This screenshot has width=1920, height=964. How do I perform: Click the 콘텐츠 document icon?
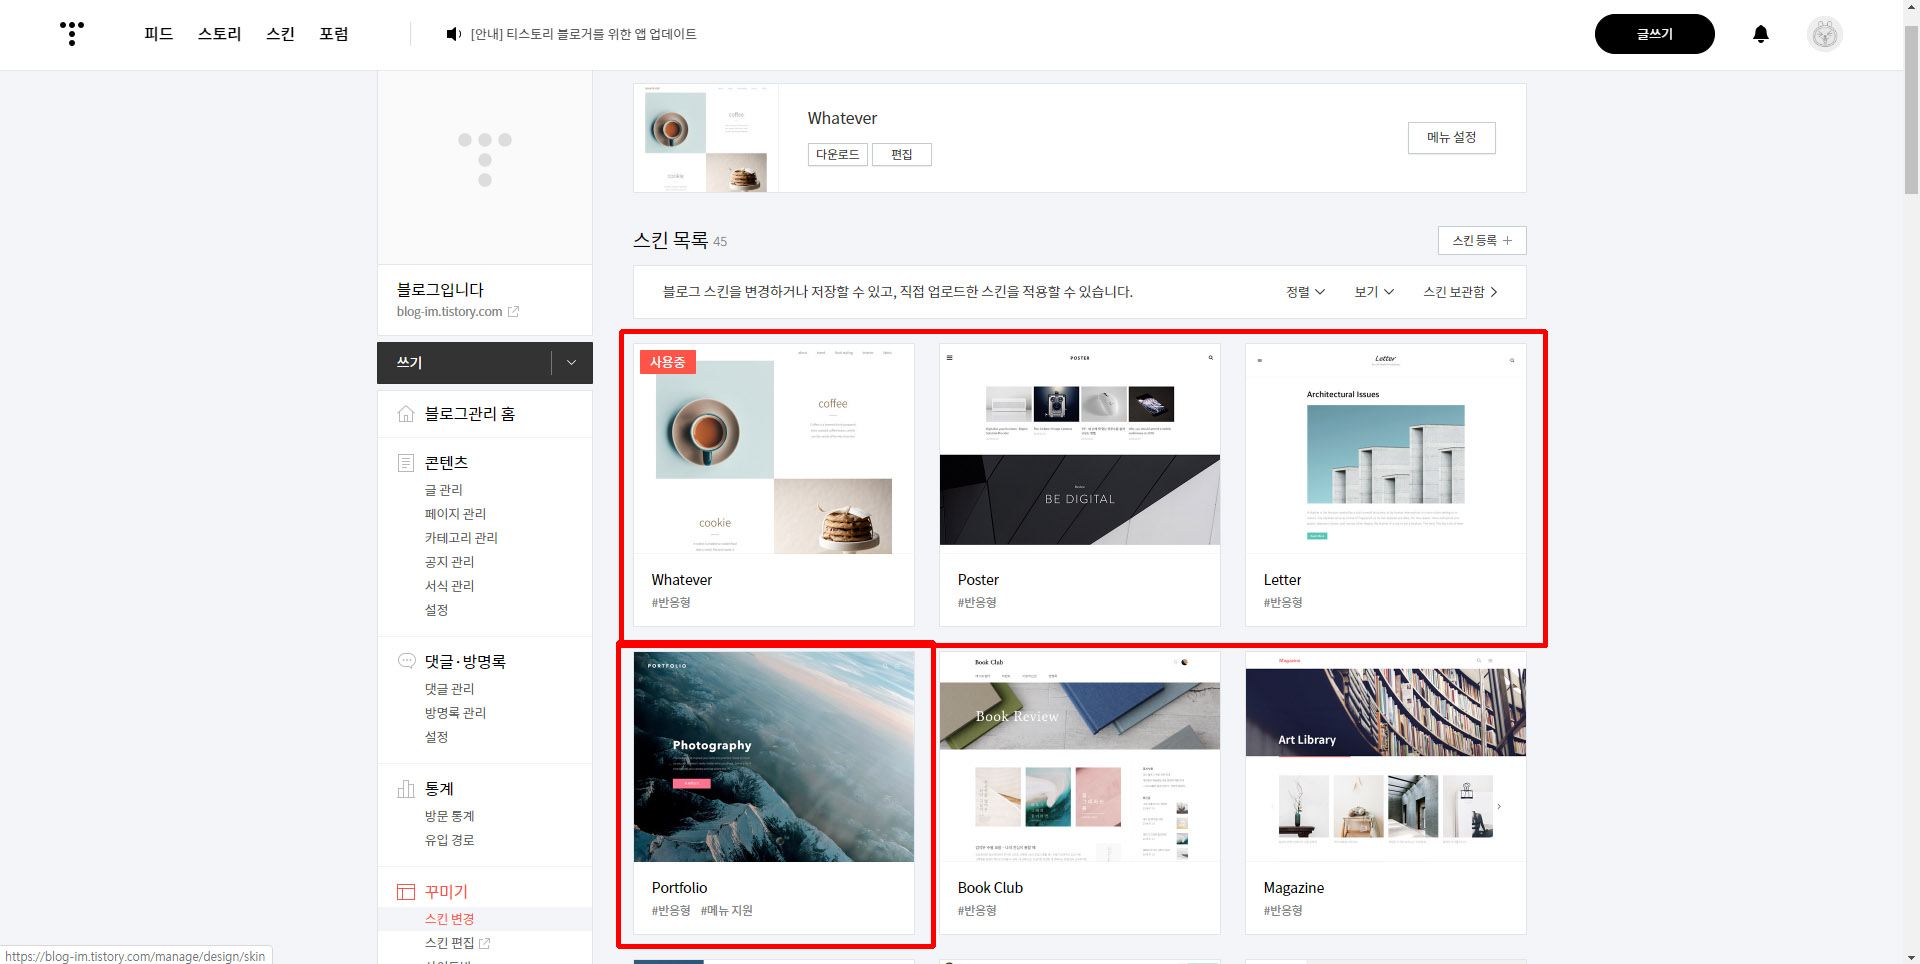tap(406, 463)
